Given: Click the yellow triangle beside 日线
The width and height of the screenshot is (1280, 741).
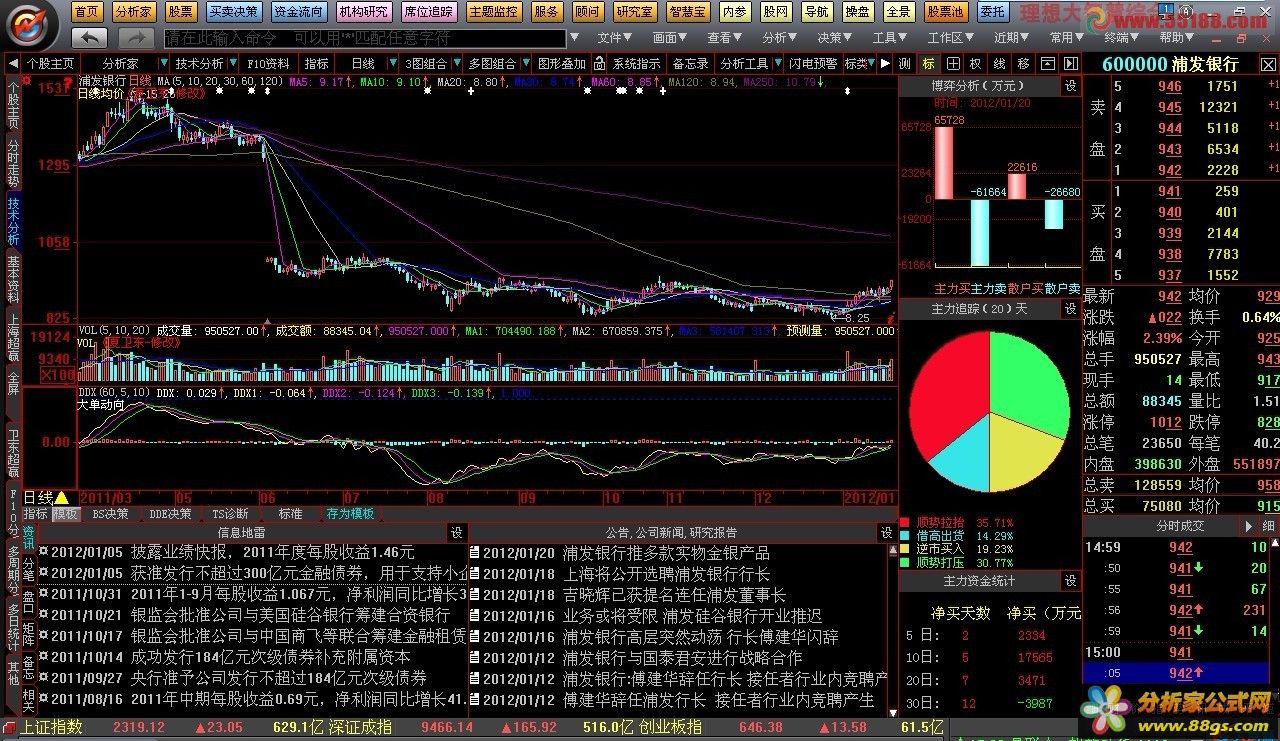Looking at the screenshot, I should (62, 497).
